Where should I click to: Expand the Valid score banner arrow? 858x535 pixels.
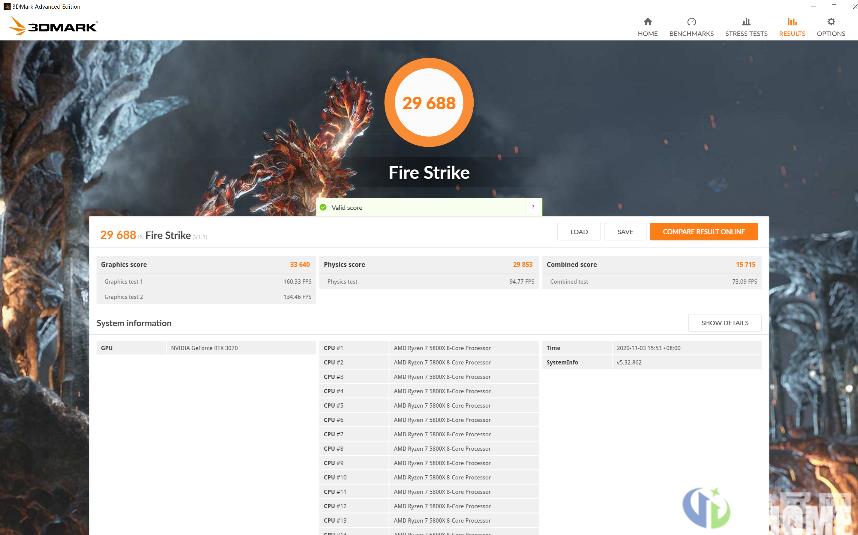533,207
